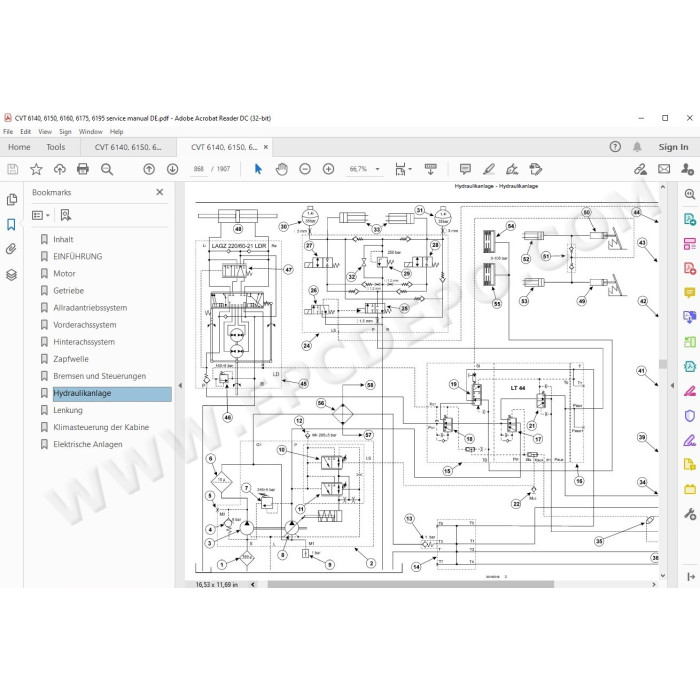Open the Lenkung bookmark
The width and height of the screenshot is (700, 700).
[68, 410]
